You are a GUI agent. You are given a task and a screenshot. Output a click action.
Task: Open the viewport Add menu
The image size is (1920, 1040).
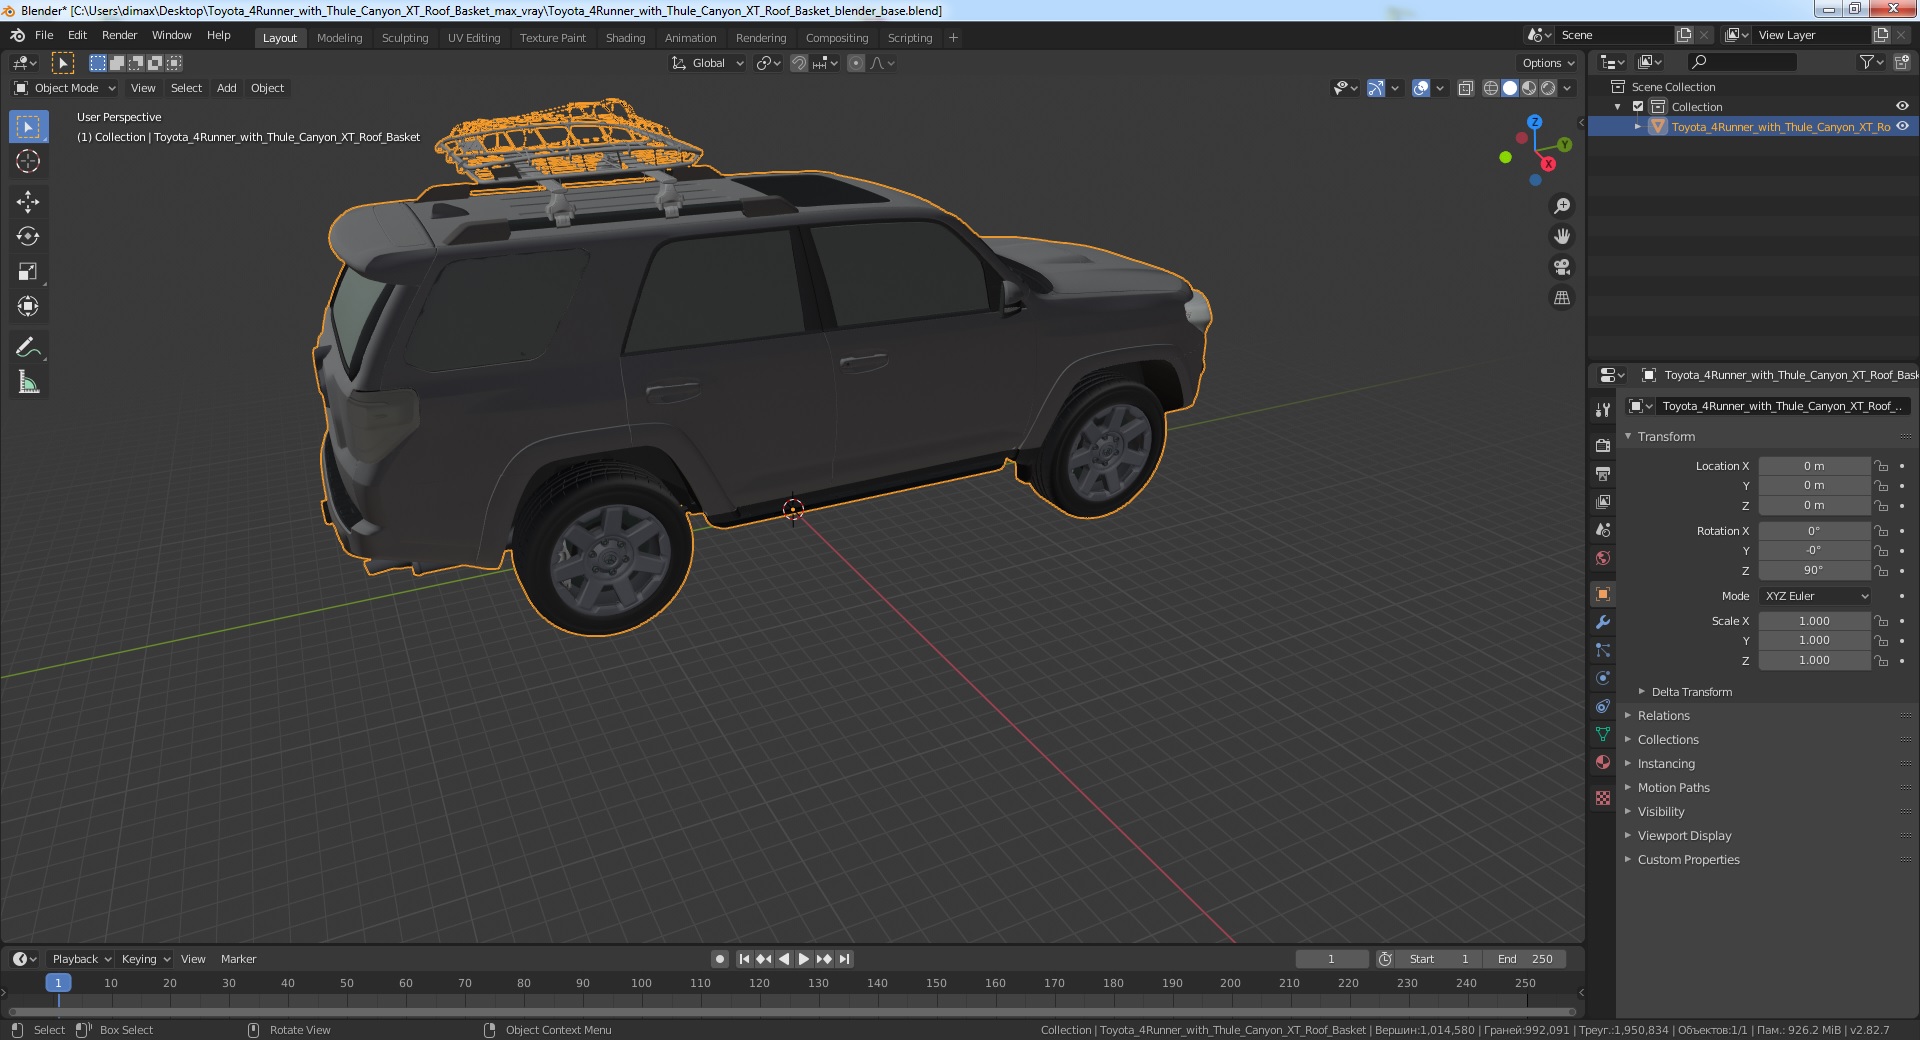(227, 88)
